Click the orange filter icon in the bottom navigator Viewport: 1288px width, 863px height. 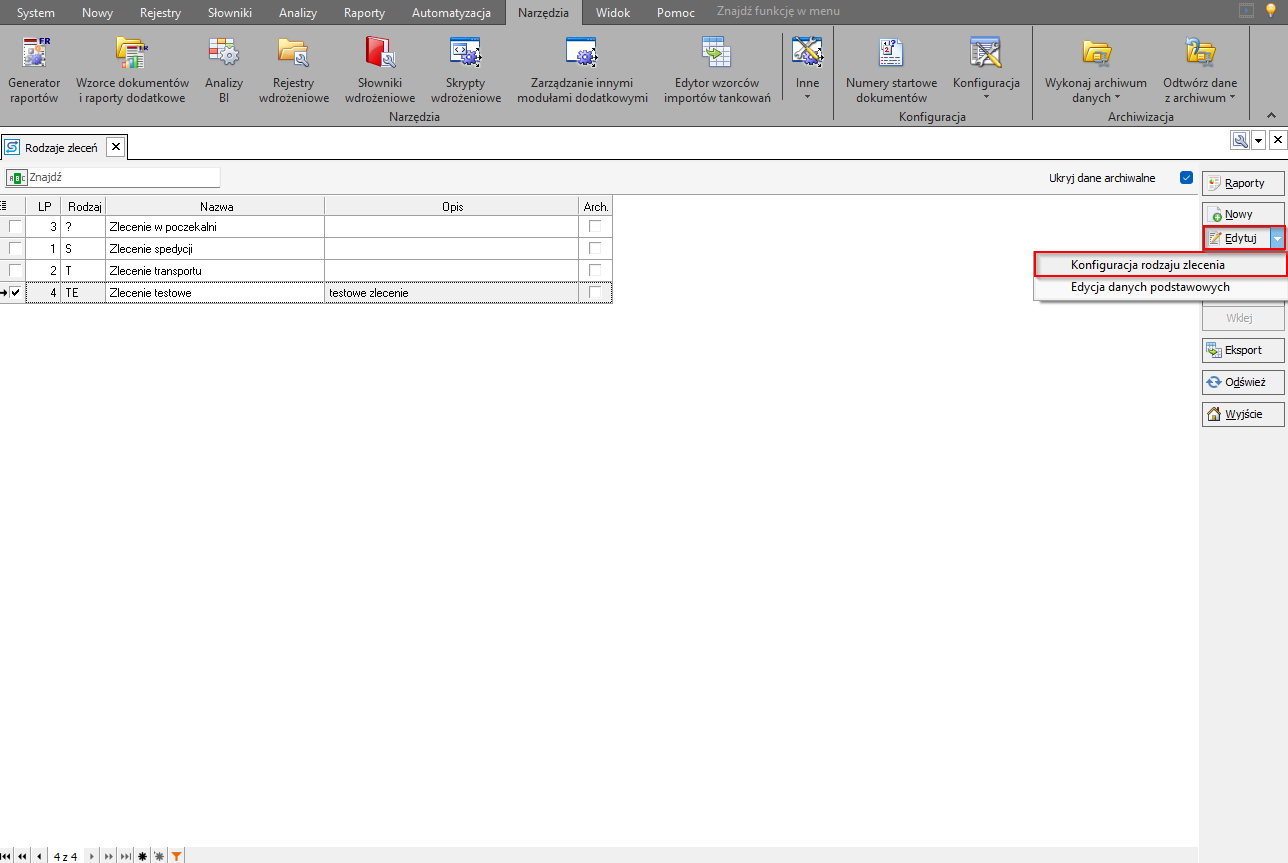pos(176,856)
